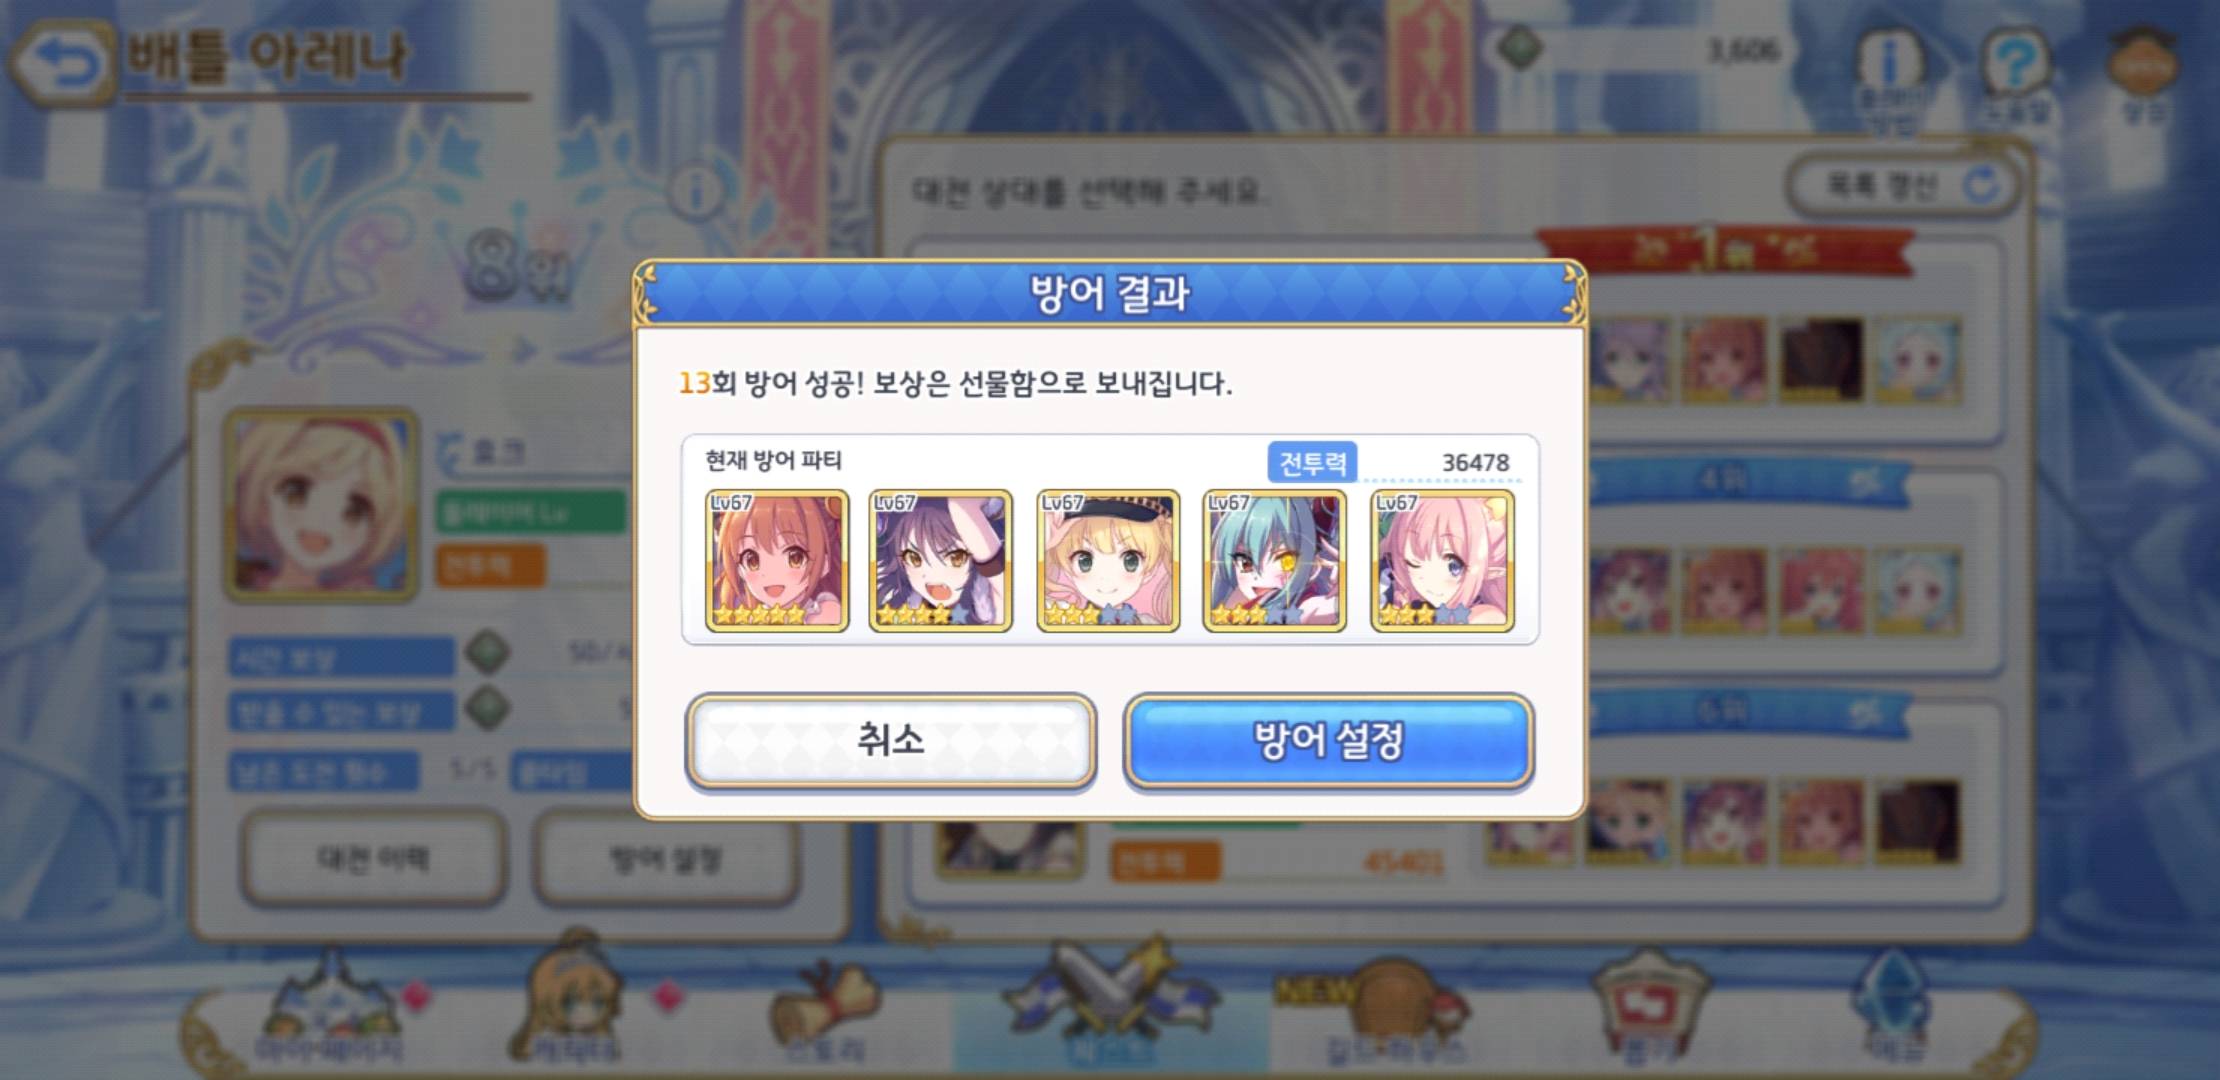This screenshot has height=1080, width=2220.
Task: Click the list refresh arrow icon
Action: click(x=1982, y=185)
